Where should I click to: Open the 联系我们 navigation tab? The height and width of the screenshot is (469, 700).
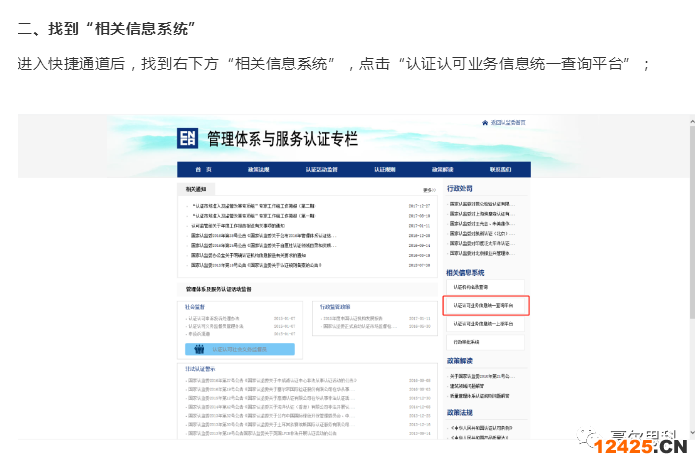tap(496, 170)
